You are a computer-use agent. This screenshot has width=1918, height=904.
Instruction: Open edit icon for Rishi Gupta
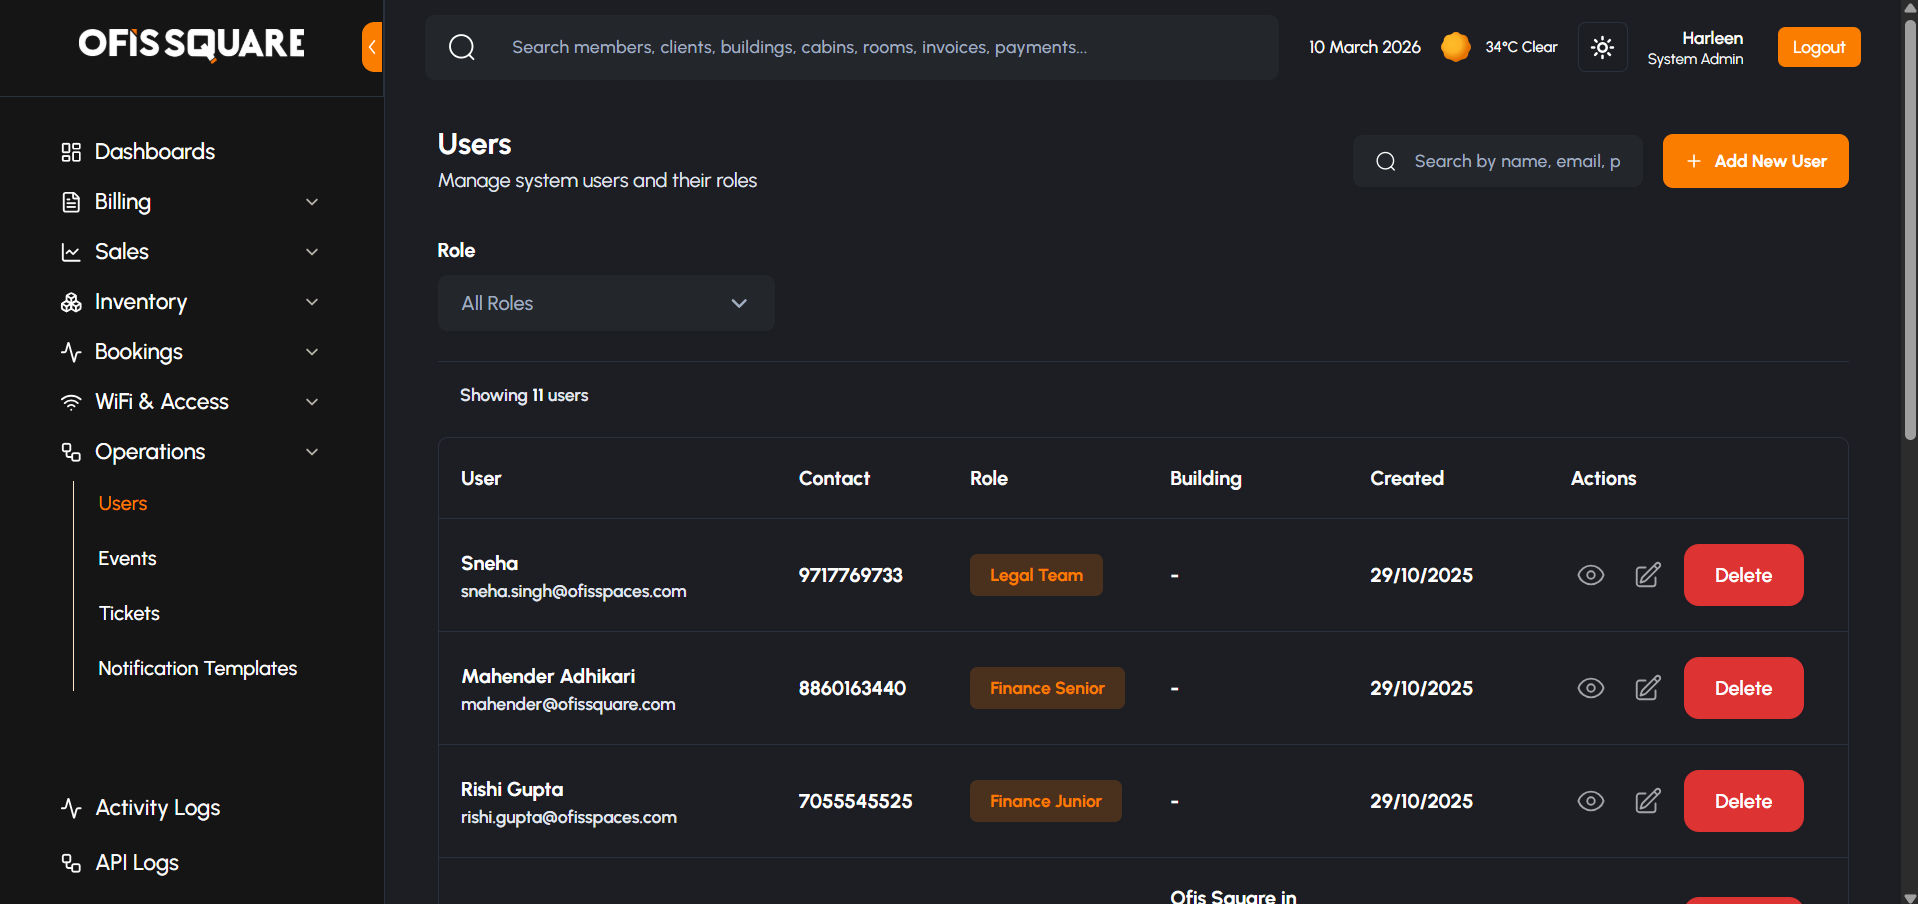(x=1647, y=801)
